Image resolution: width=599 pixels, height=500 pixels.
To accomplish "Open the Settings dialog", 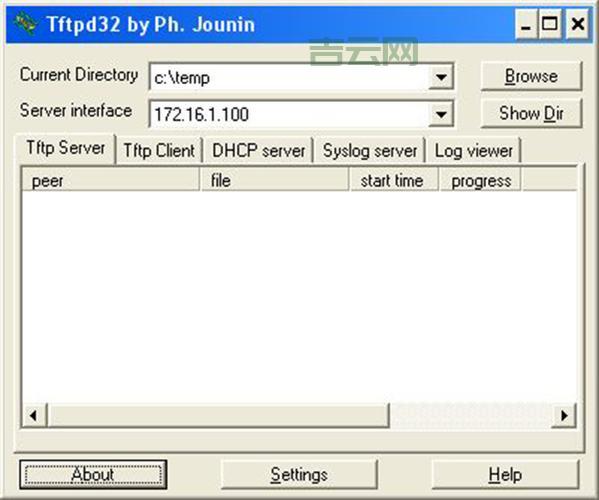I will pos(299,474).
